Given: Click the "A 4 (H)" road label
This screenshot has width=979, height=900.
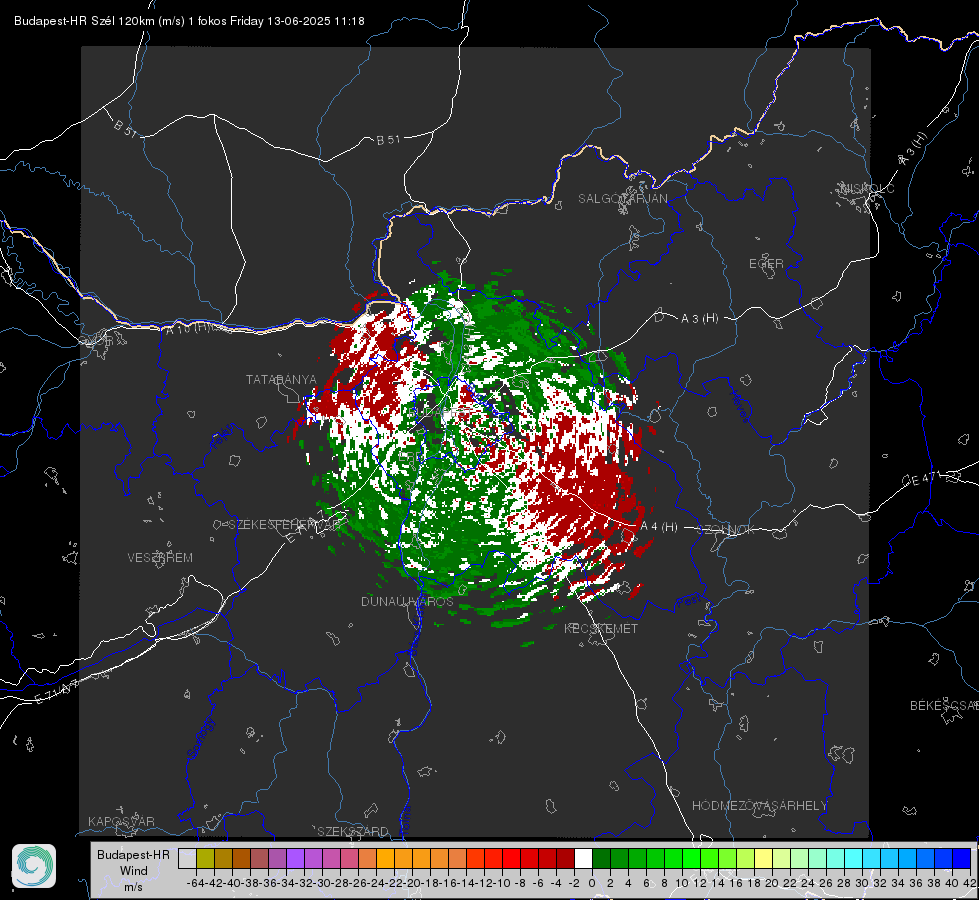Looking at the screenshot, I should 659,527.
